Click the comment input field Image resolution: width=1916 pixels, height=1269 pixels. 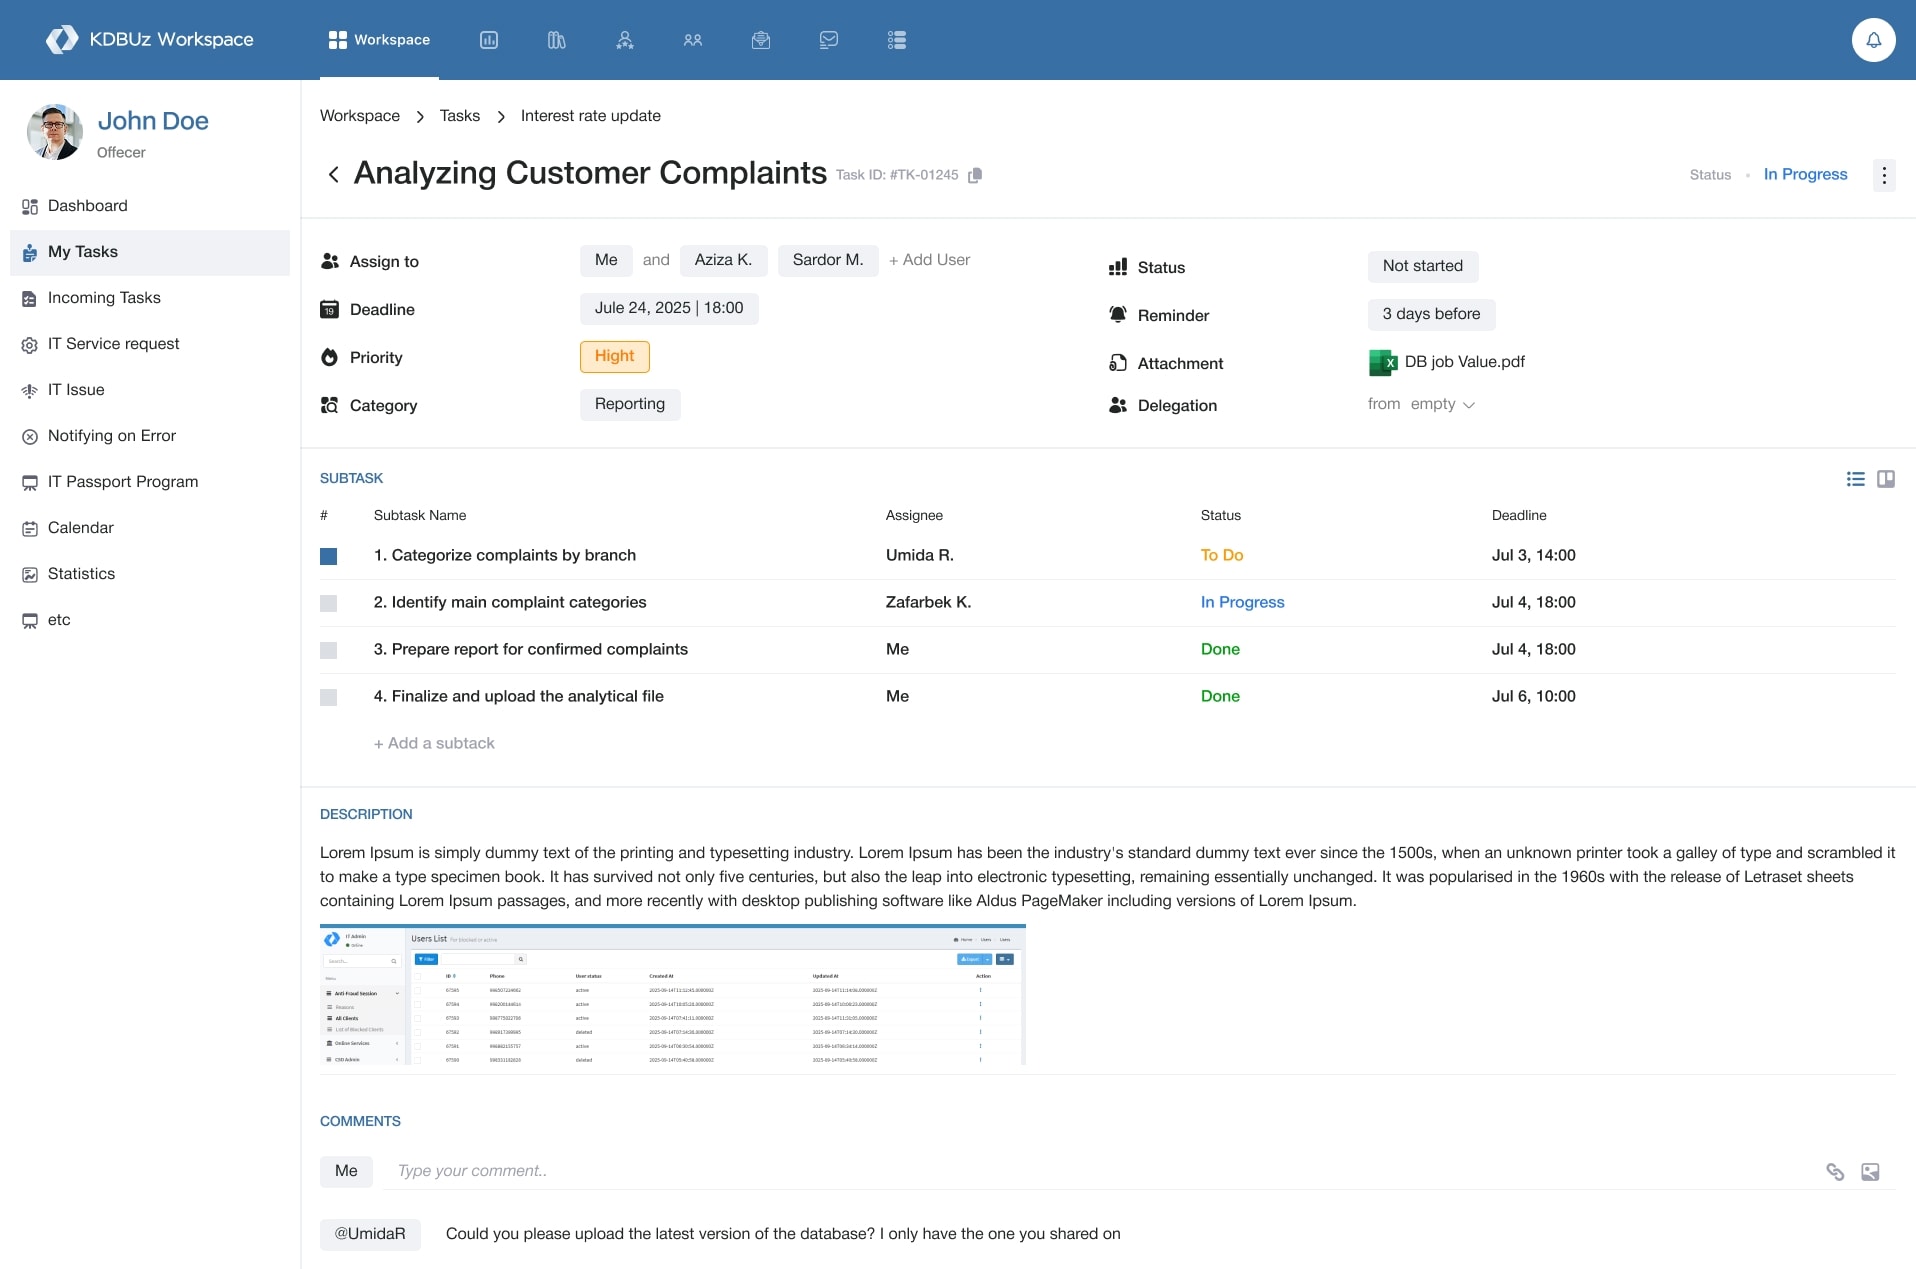pos(1100,1171)
